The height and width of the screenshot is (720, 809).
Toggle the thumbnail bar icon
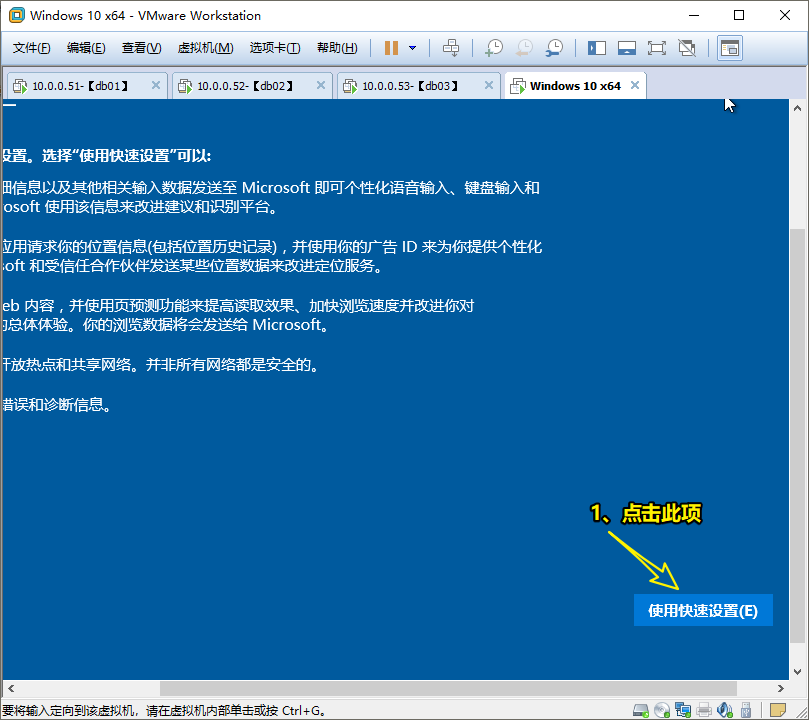click(626, 48)
